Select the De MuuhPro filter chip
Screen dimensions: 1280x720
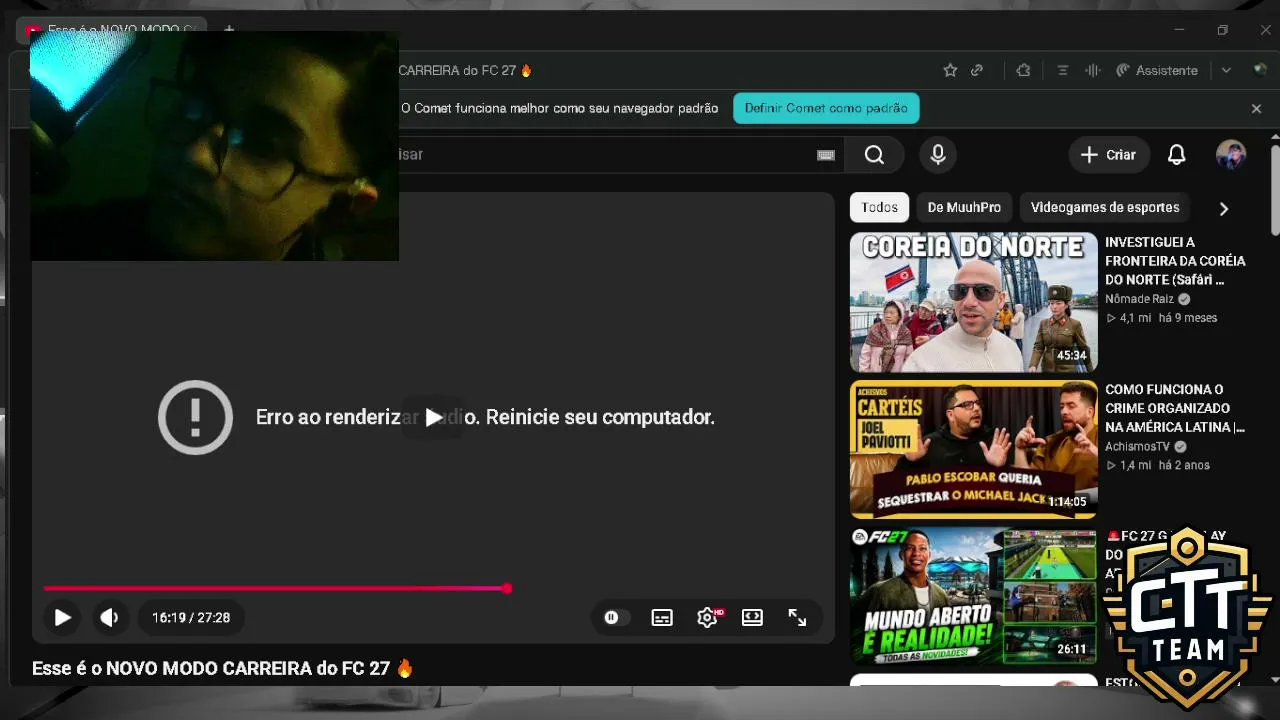click(x=964, y=207)
